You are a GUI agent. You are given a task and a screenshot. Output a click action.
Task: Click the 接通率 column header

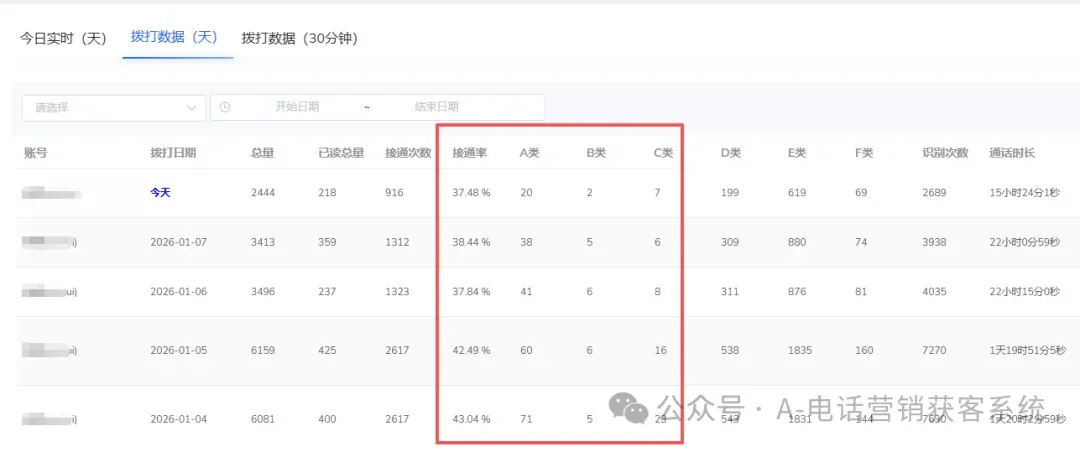(470, 153)
